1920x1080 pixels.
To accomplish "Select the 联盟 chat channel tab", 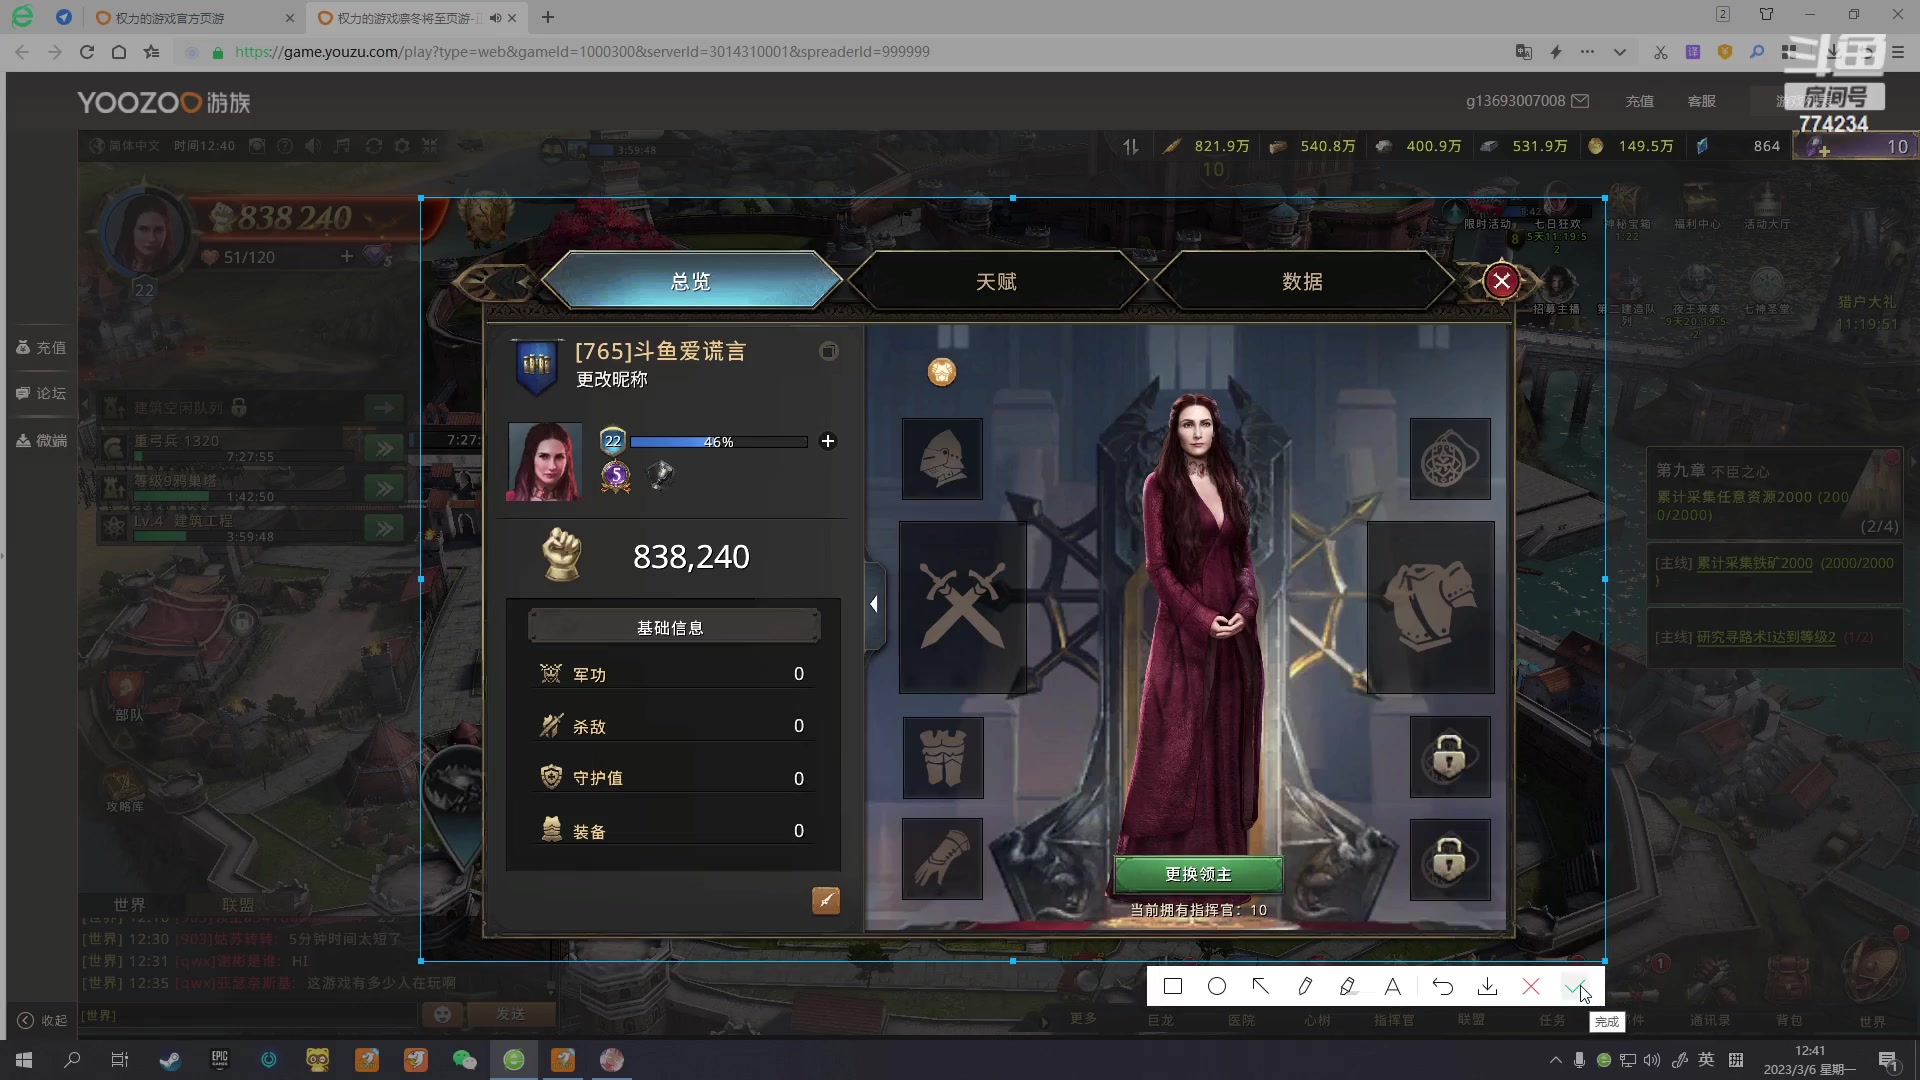I will click(x=238, y=904).
